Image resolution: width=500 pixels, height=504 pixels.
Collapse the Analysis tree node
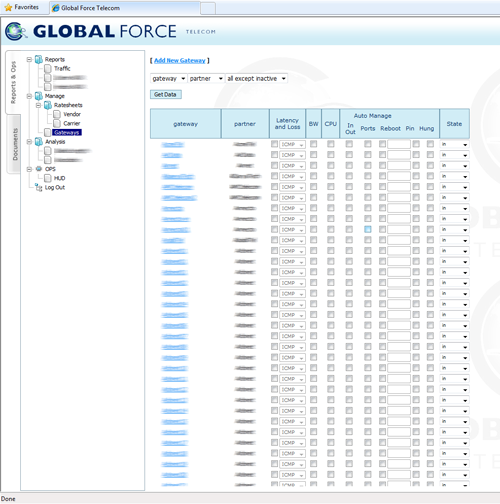tap(29, 142)
